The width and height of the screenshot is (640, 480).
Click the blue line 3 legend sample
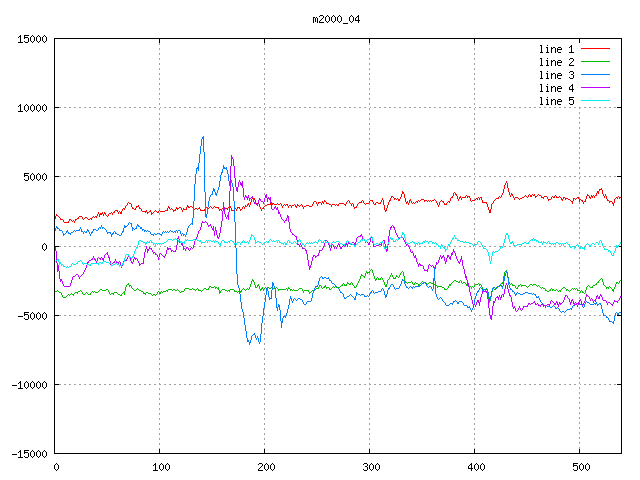click(595, 75)
